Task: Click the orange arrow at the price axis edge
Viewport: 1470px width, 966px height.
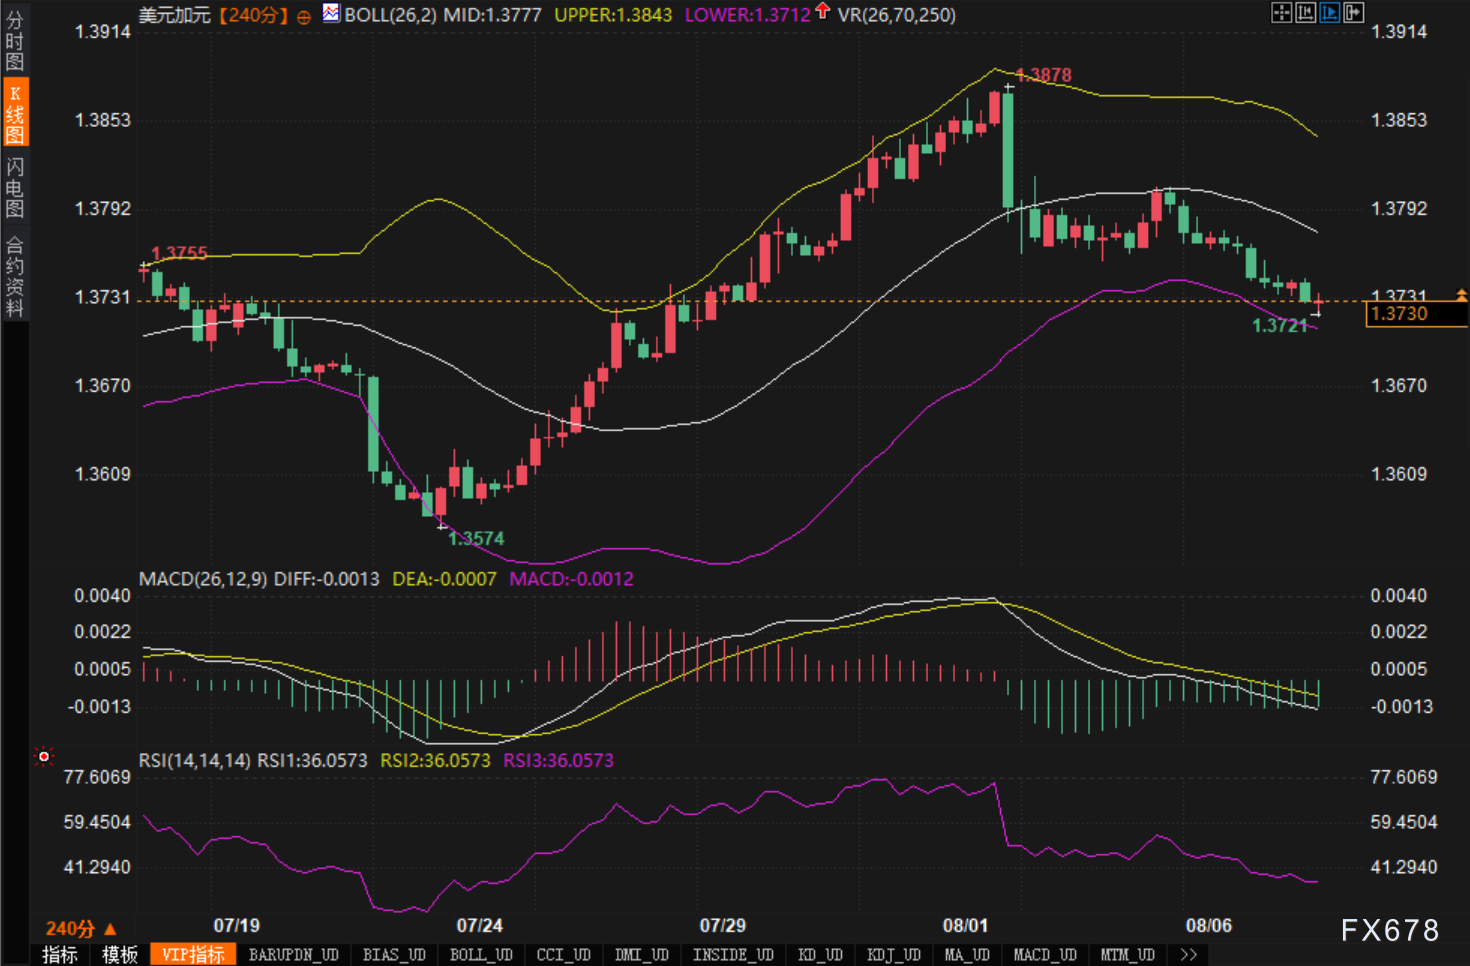Action: (x=1461, y=294)
